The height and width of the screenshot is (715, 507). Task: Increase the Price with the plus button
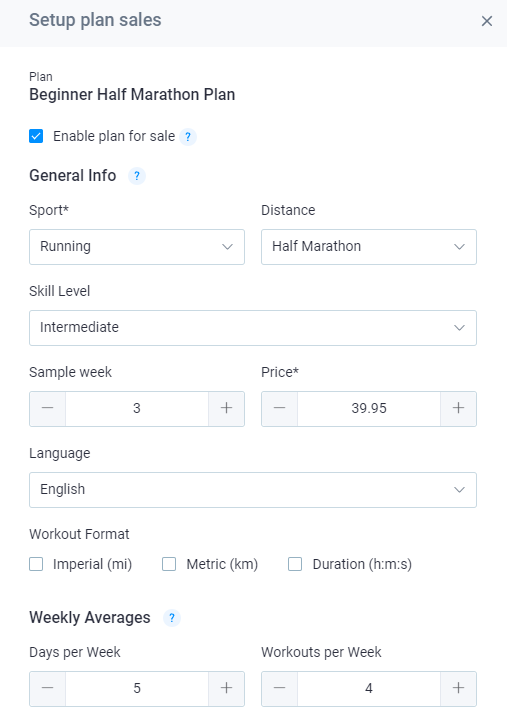[x=458, y=409]
